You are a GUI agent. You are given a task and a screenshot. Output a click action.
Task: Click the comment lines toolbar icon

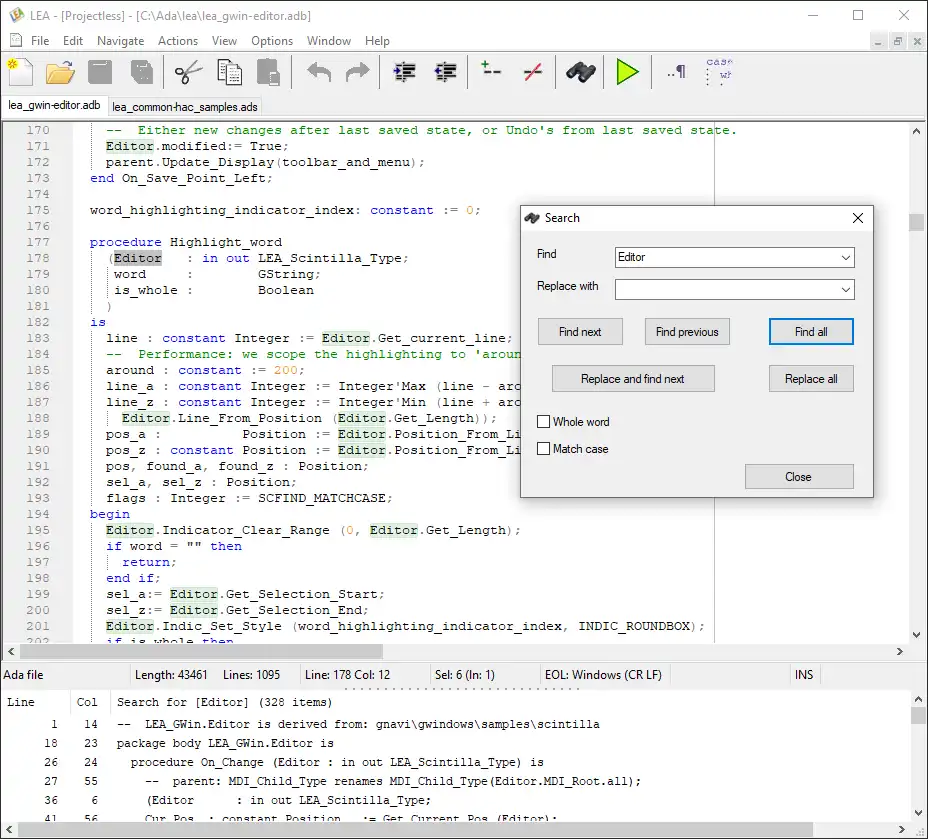[491, 72]
